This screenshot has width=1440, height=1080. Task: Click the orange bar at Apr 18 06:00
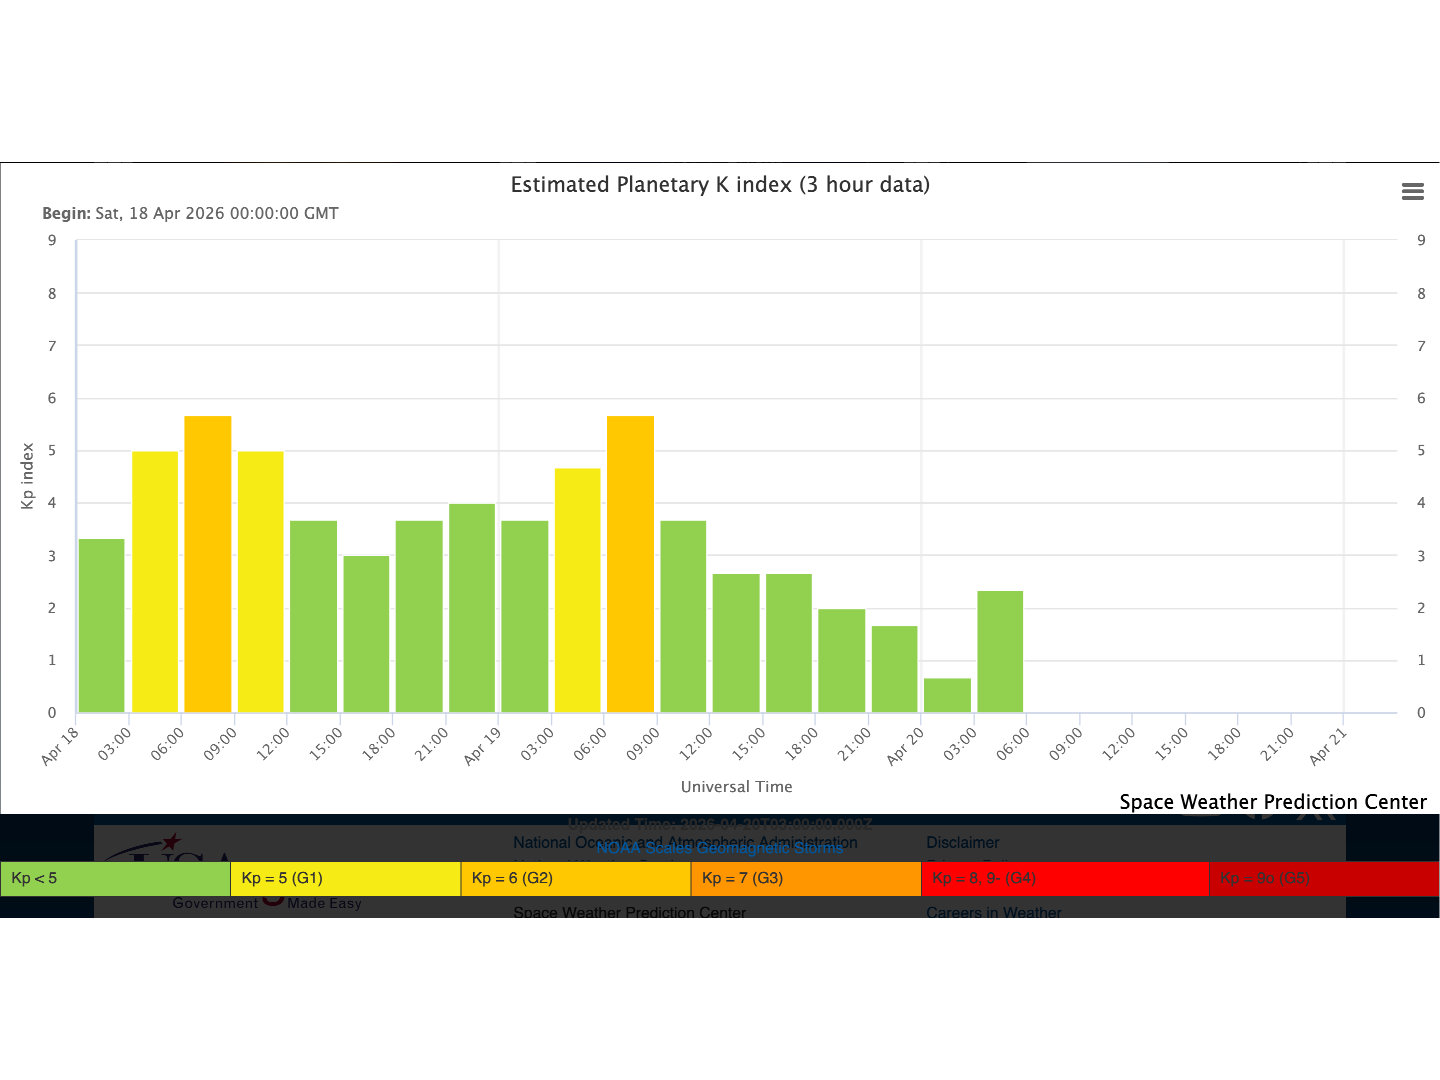coord(208,564)
